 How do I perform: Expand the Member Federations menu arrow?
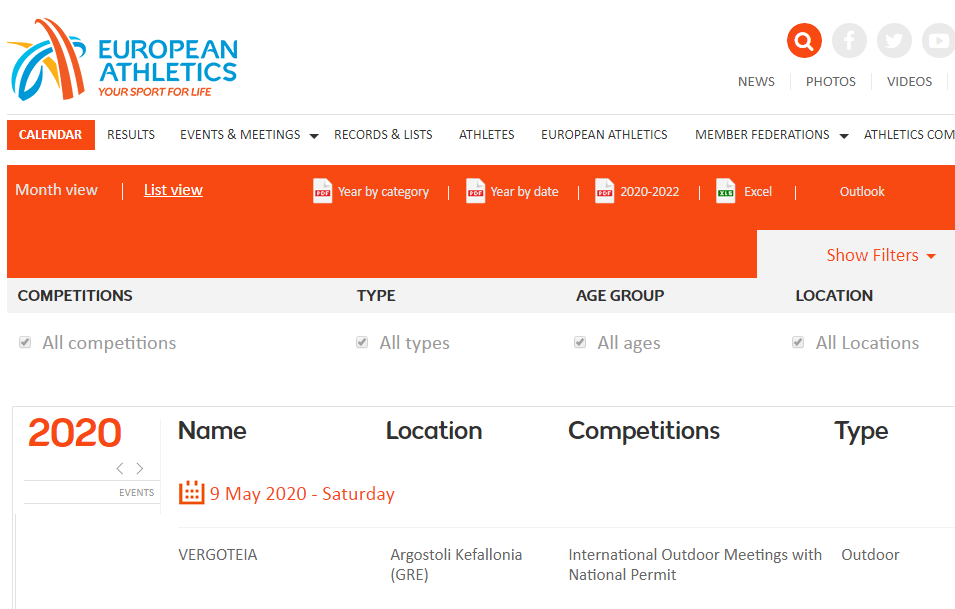843,136
